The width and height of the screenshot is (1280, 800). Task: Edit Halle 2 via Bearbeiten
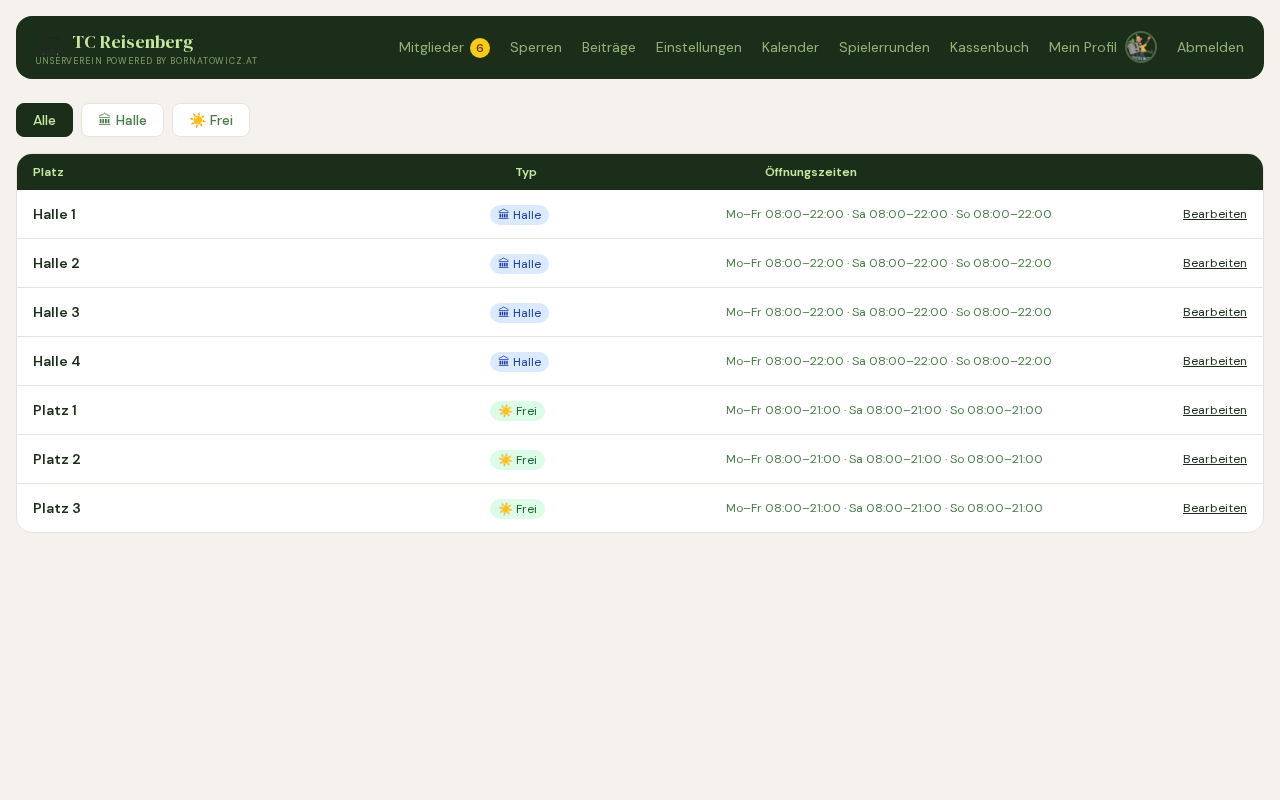pyautogui.click(x=1215, y=263)
